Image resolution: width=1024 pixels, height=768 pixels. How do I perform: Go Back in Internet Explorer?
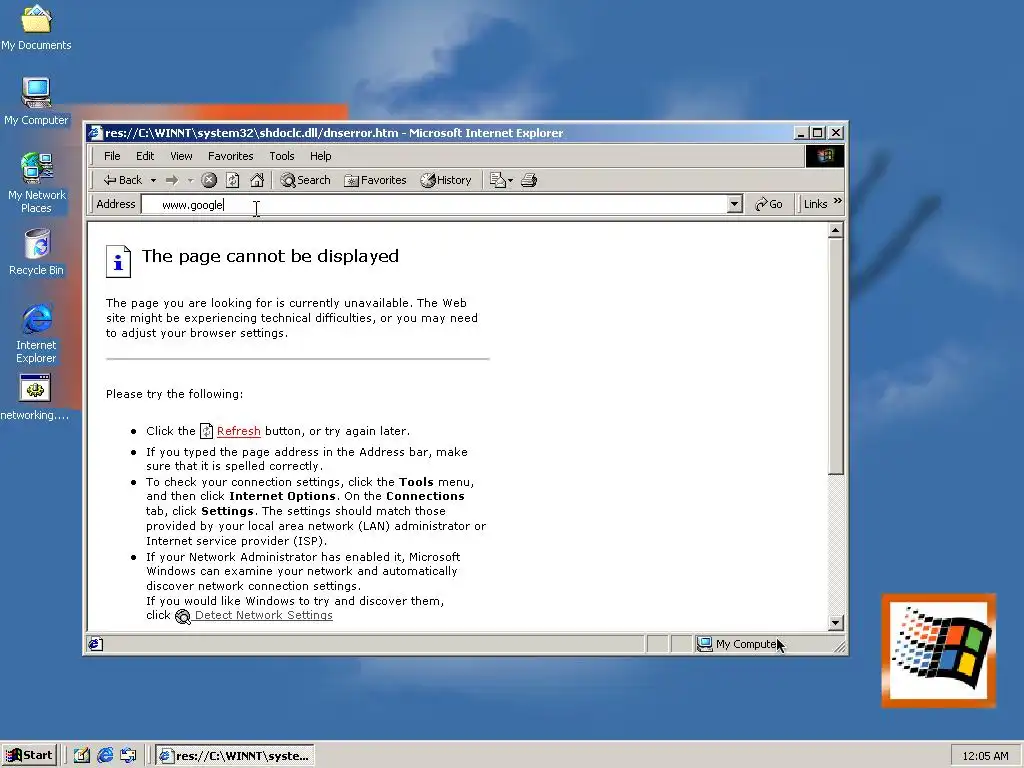(123, 180)
